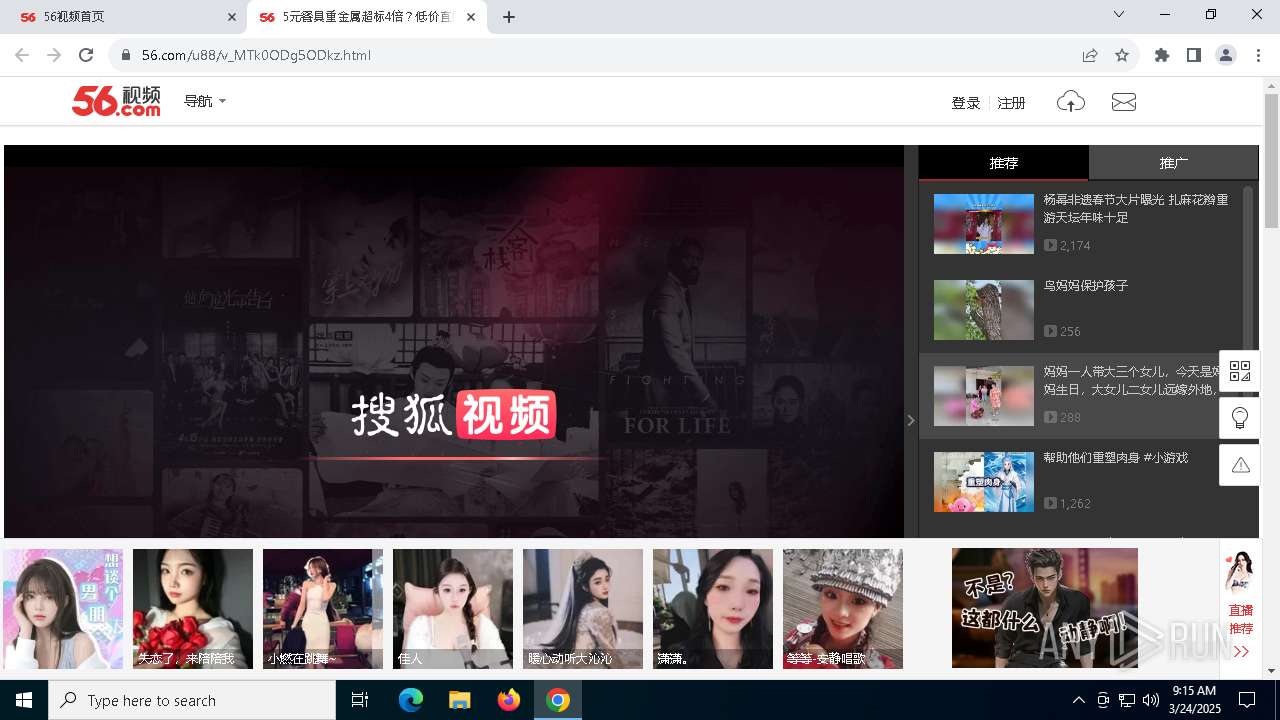Click the 鸟妈妈保护孩子 video title
This screenshot has width=1280, height=720.
click(x=1086, y=285)
